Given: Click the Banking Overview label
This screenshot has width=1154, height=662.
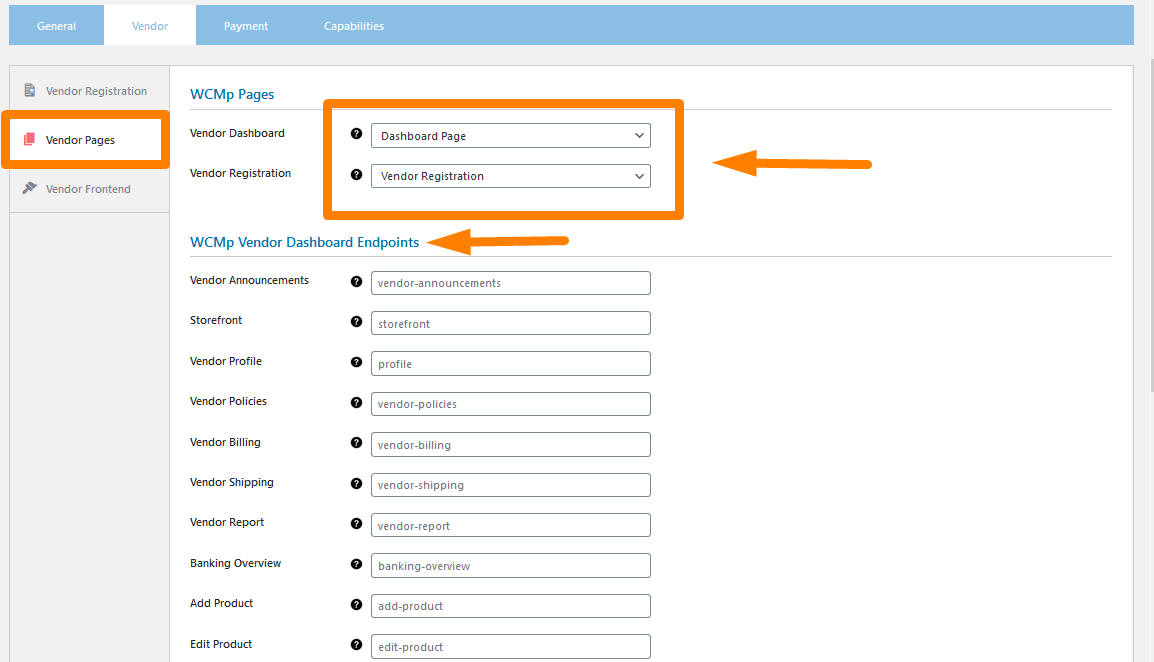Looking at the screenshot, I should (236, 563).
